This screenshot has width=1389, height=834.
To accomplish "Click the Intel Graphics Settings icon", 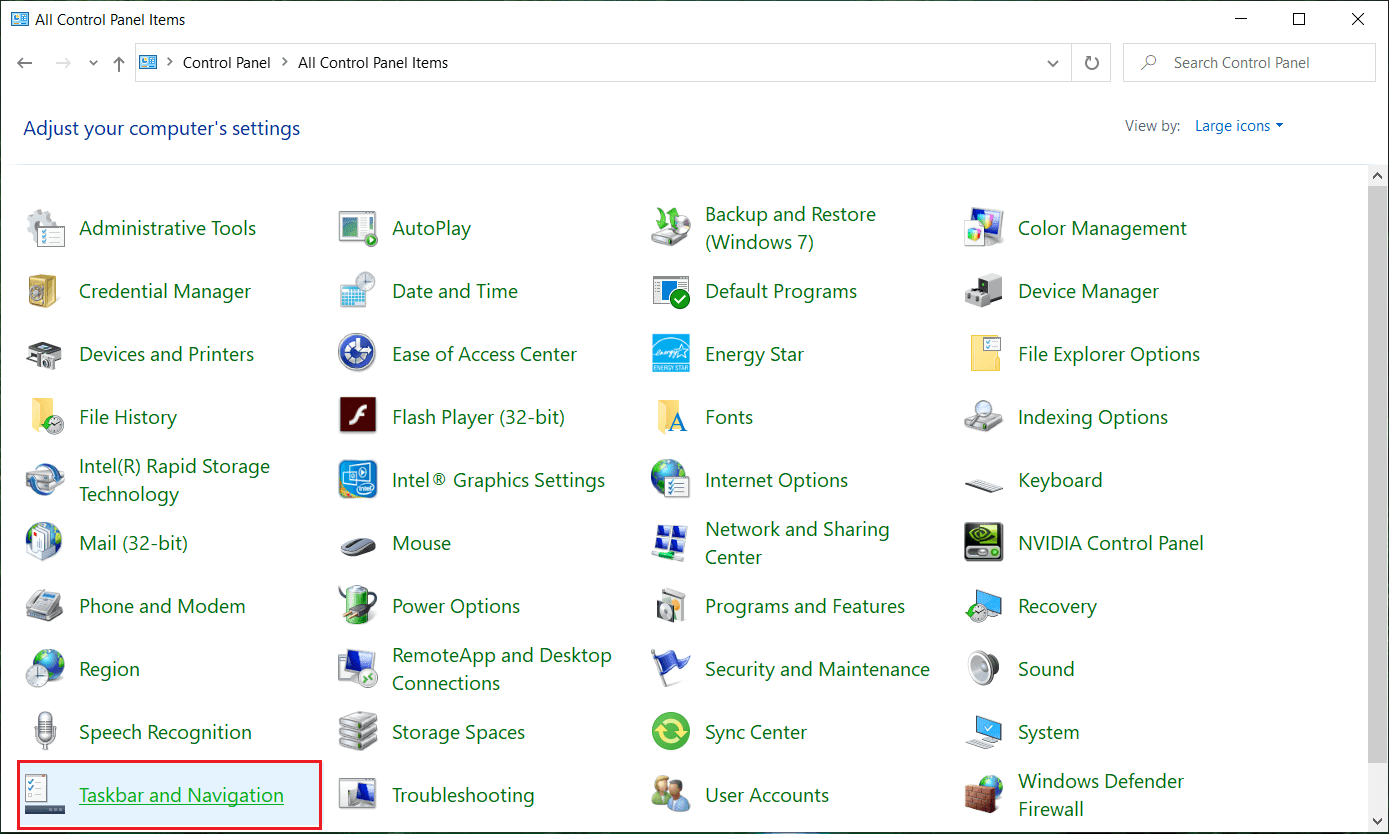I will tap(358, 480).
